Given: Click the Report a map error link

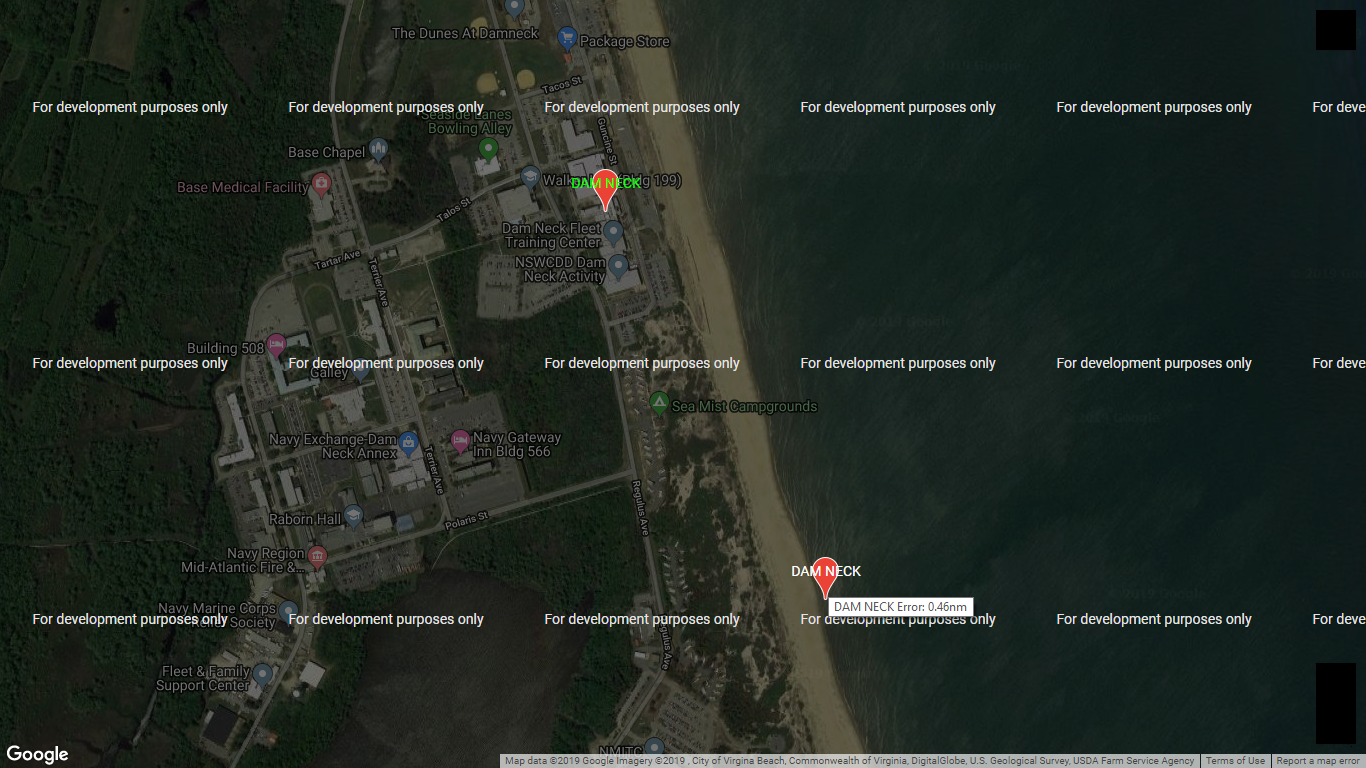Looking at the screenshot, I should pyautogui.click(x=1318, y=761).
